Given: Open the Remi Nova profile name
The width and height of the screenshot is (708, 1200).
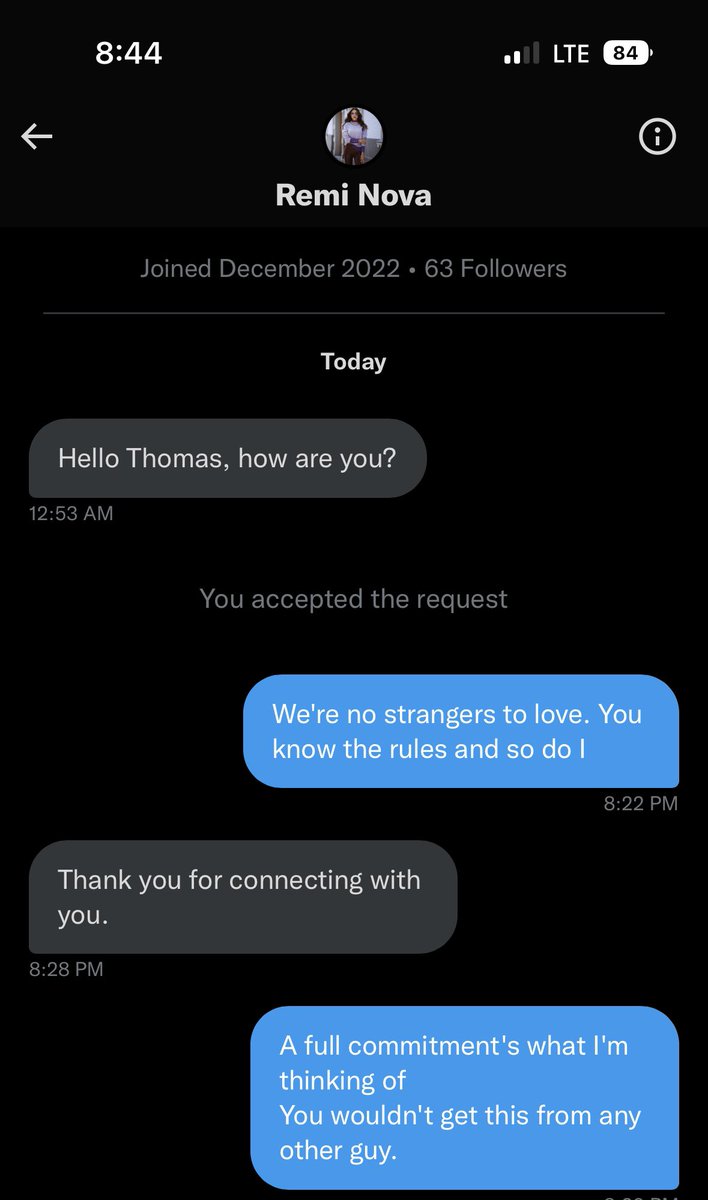Looking at the screenshot, I should click(x=354, y=194).
